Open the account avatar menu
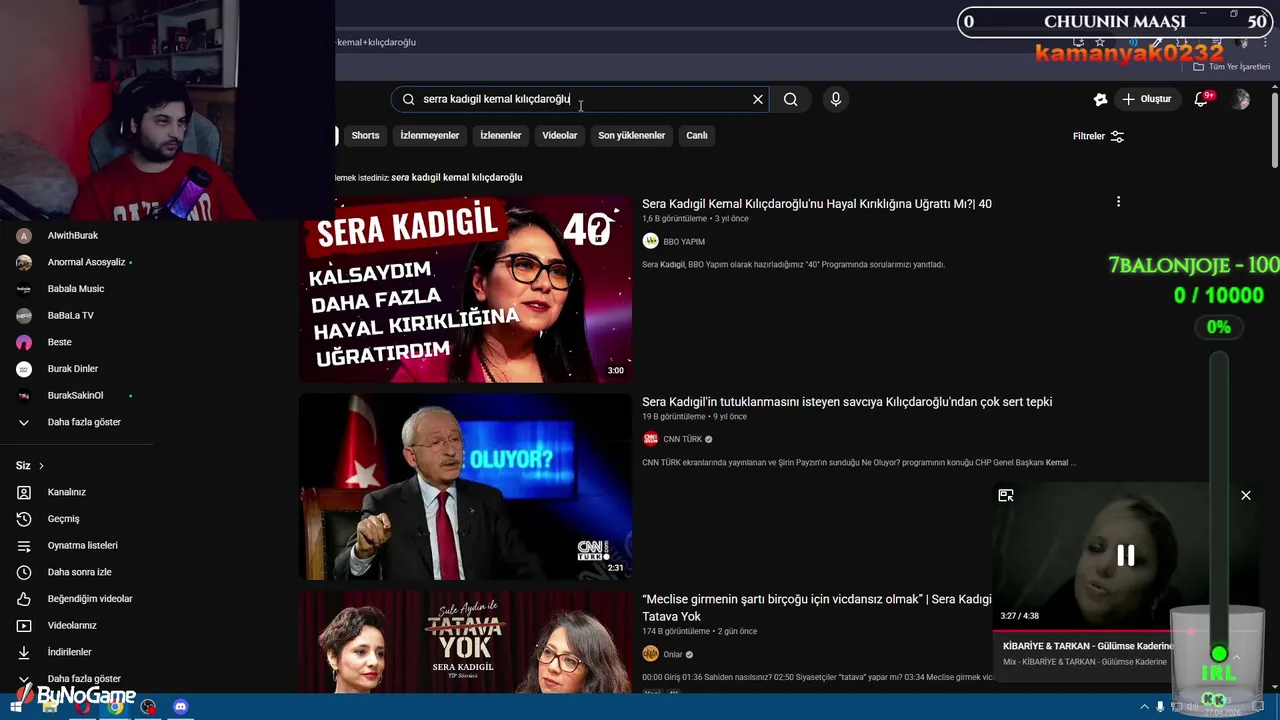 [x=1241, y=99]
